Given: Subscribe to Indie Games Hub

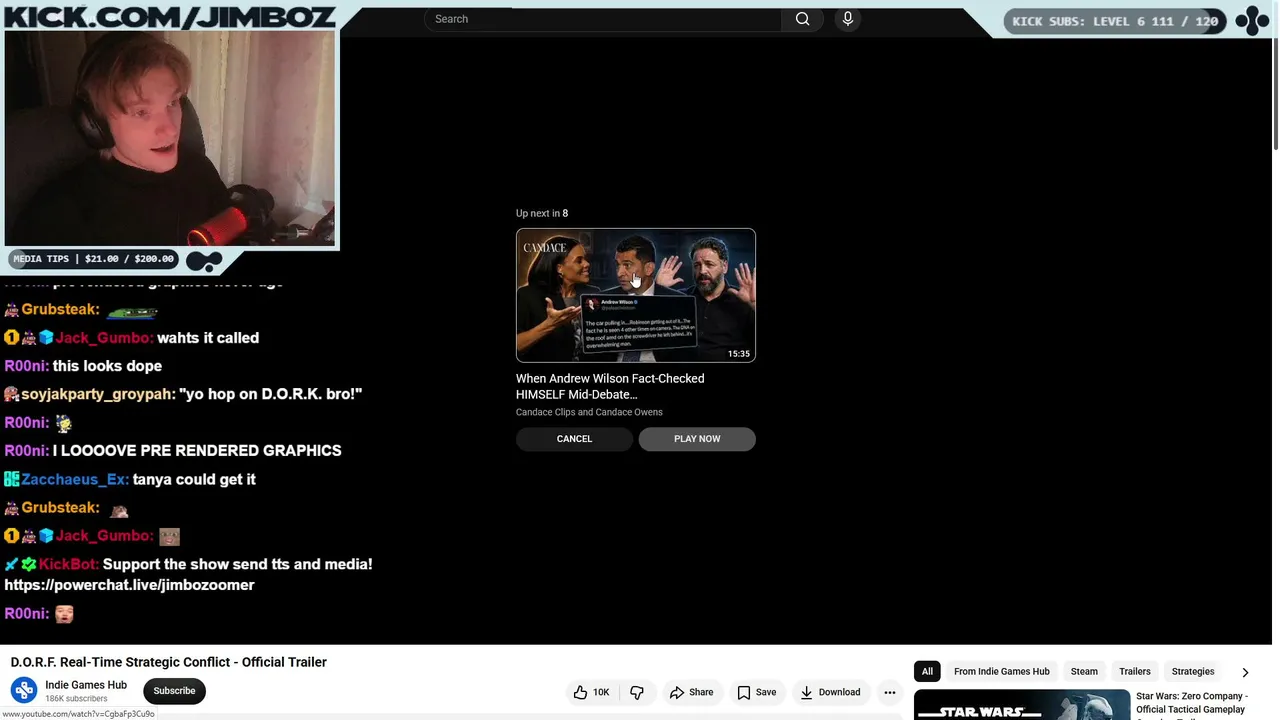Looking at the screenshot, I should click(174, 691).
